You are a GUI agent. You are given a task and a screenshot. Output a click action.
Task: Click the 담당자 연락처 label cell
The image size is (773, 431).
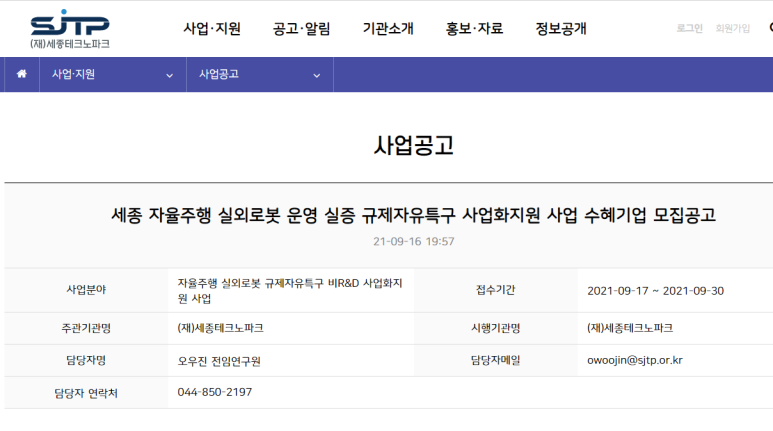[x=86, y=393]
